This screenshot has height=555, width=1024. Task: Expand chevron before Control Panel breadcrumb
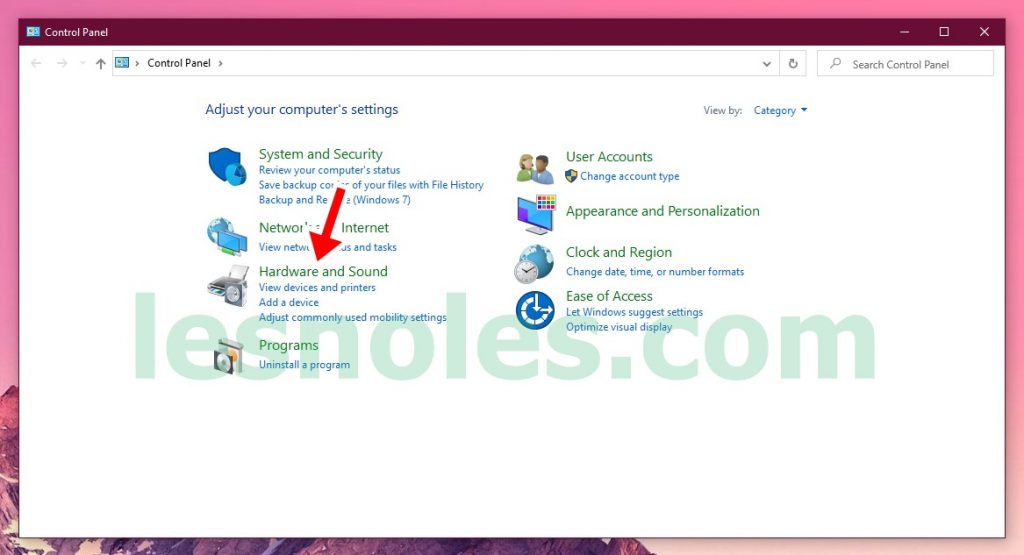pos(137,63)
